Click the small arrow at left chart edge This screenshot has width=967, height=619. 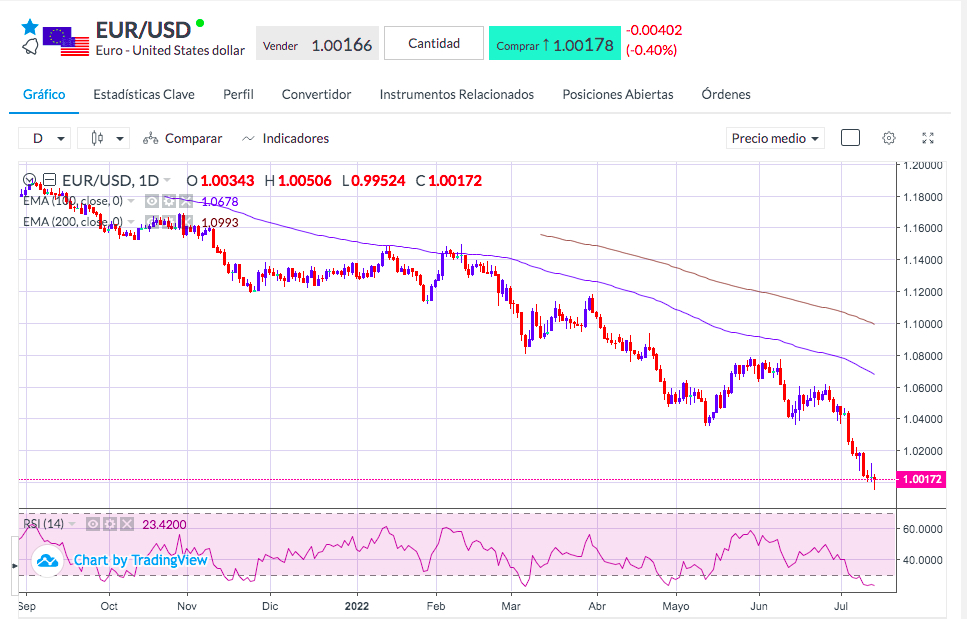click(15, 565)
